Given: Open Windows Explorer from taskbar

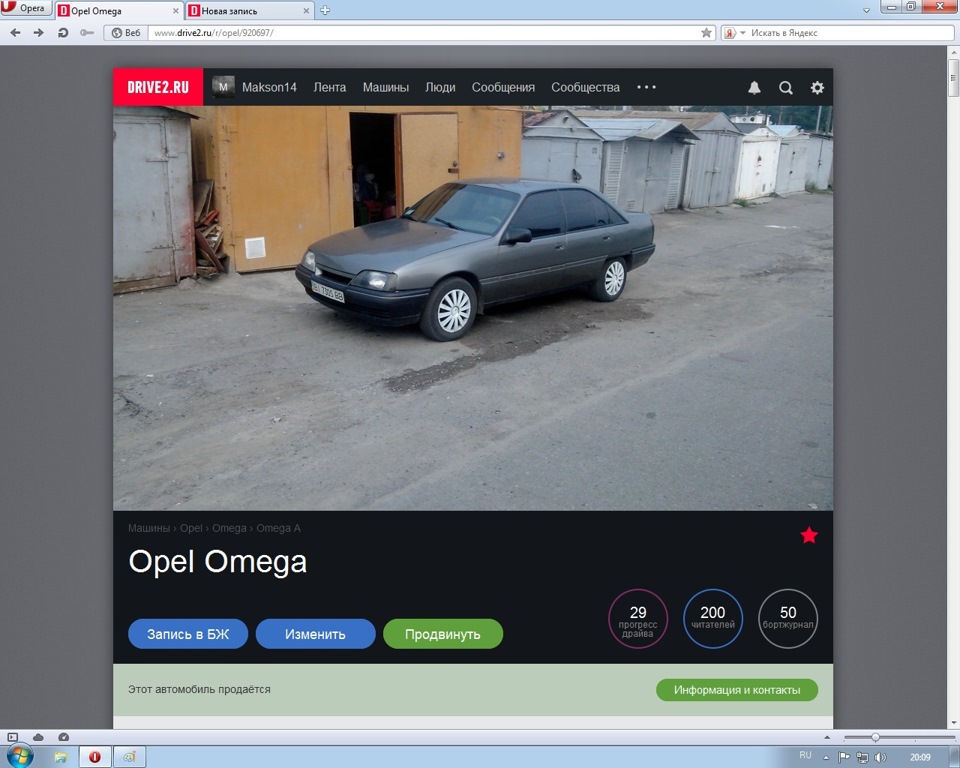Looking at the screenshot, I should 61,758.
